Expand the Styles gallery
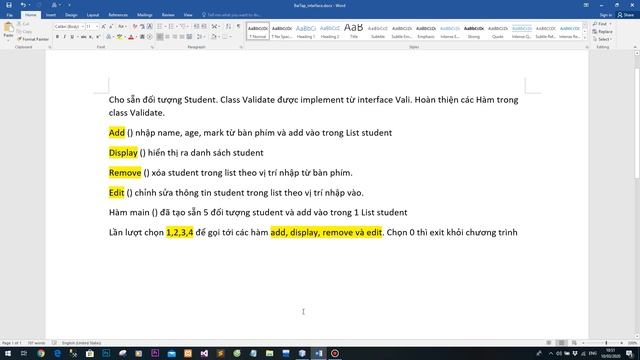Viewport: 640px width, 360px height. 584,38
